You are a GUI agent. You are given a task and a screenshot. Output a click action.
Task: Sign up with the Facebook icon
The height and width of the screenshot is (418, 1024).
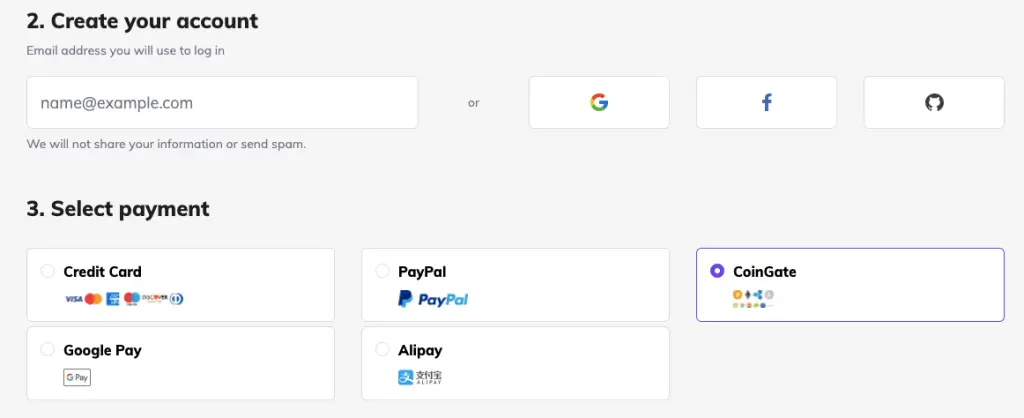pos(766,103)
